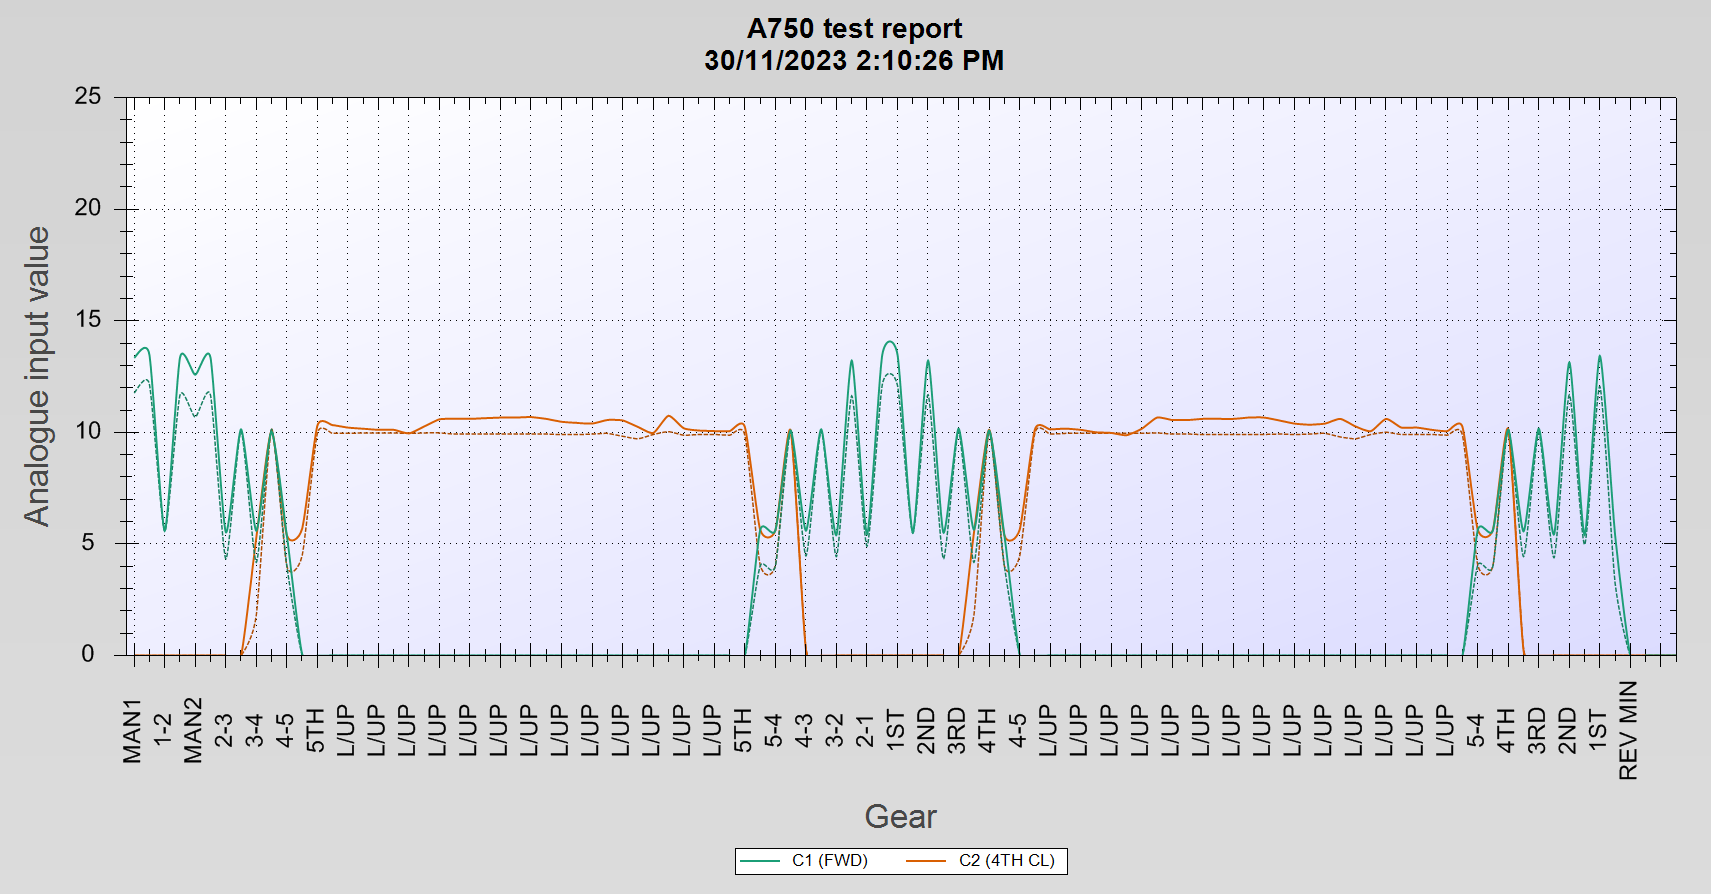Select the 1-2 shift axis label

coord(163,731)
